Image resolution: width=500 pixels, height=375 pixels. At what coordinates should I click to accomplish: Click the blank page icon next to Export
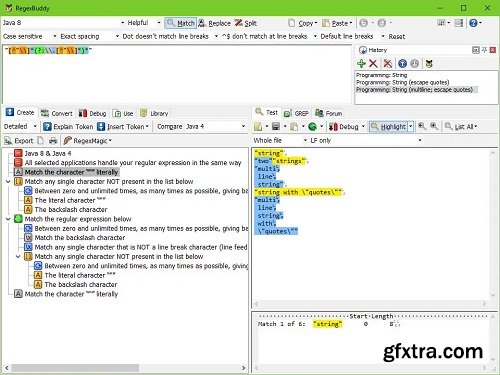pyautogui.click(x=40, y=141)
